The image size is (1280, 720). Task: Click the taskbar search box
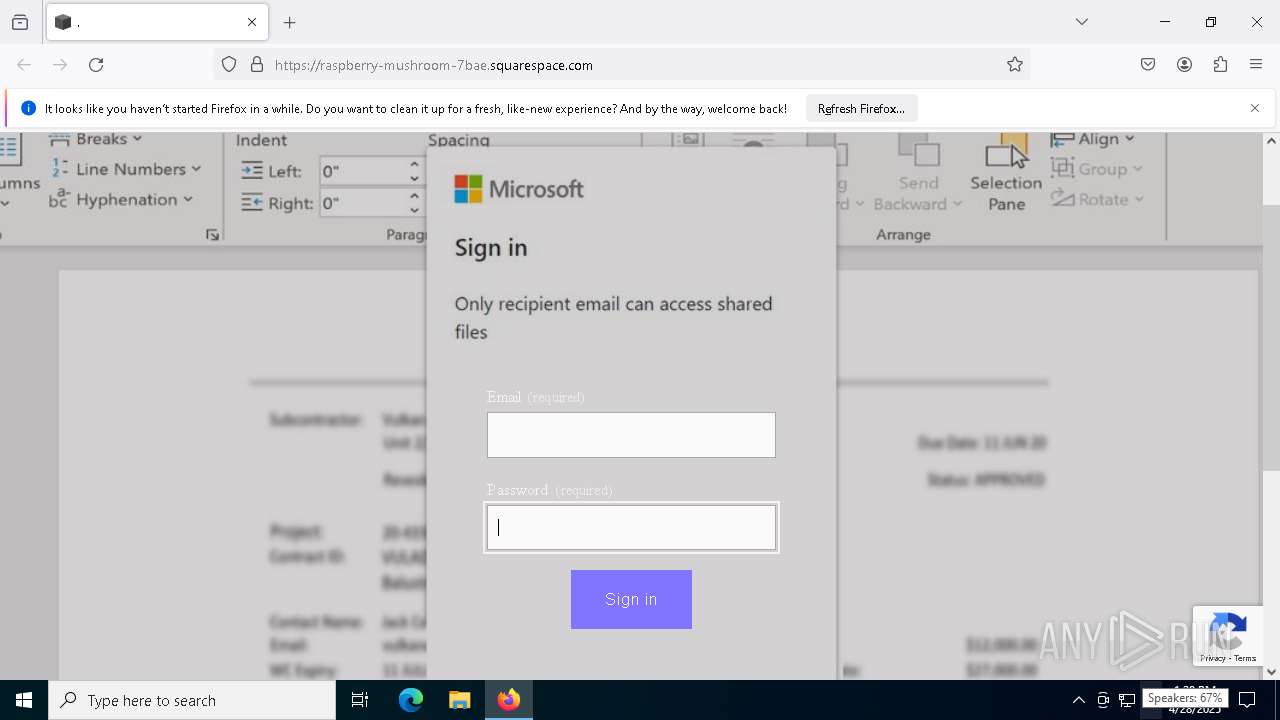[x=192, y=700]
